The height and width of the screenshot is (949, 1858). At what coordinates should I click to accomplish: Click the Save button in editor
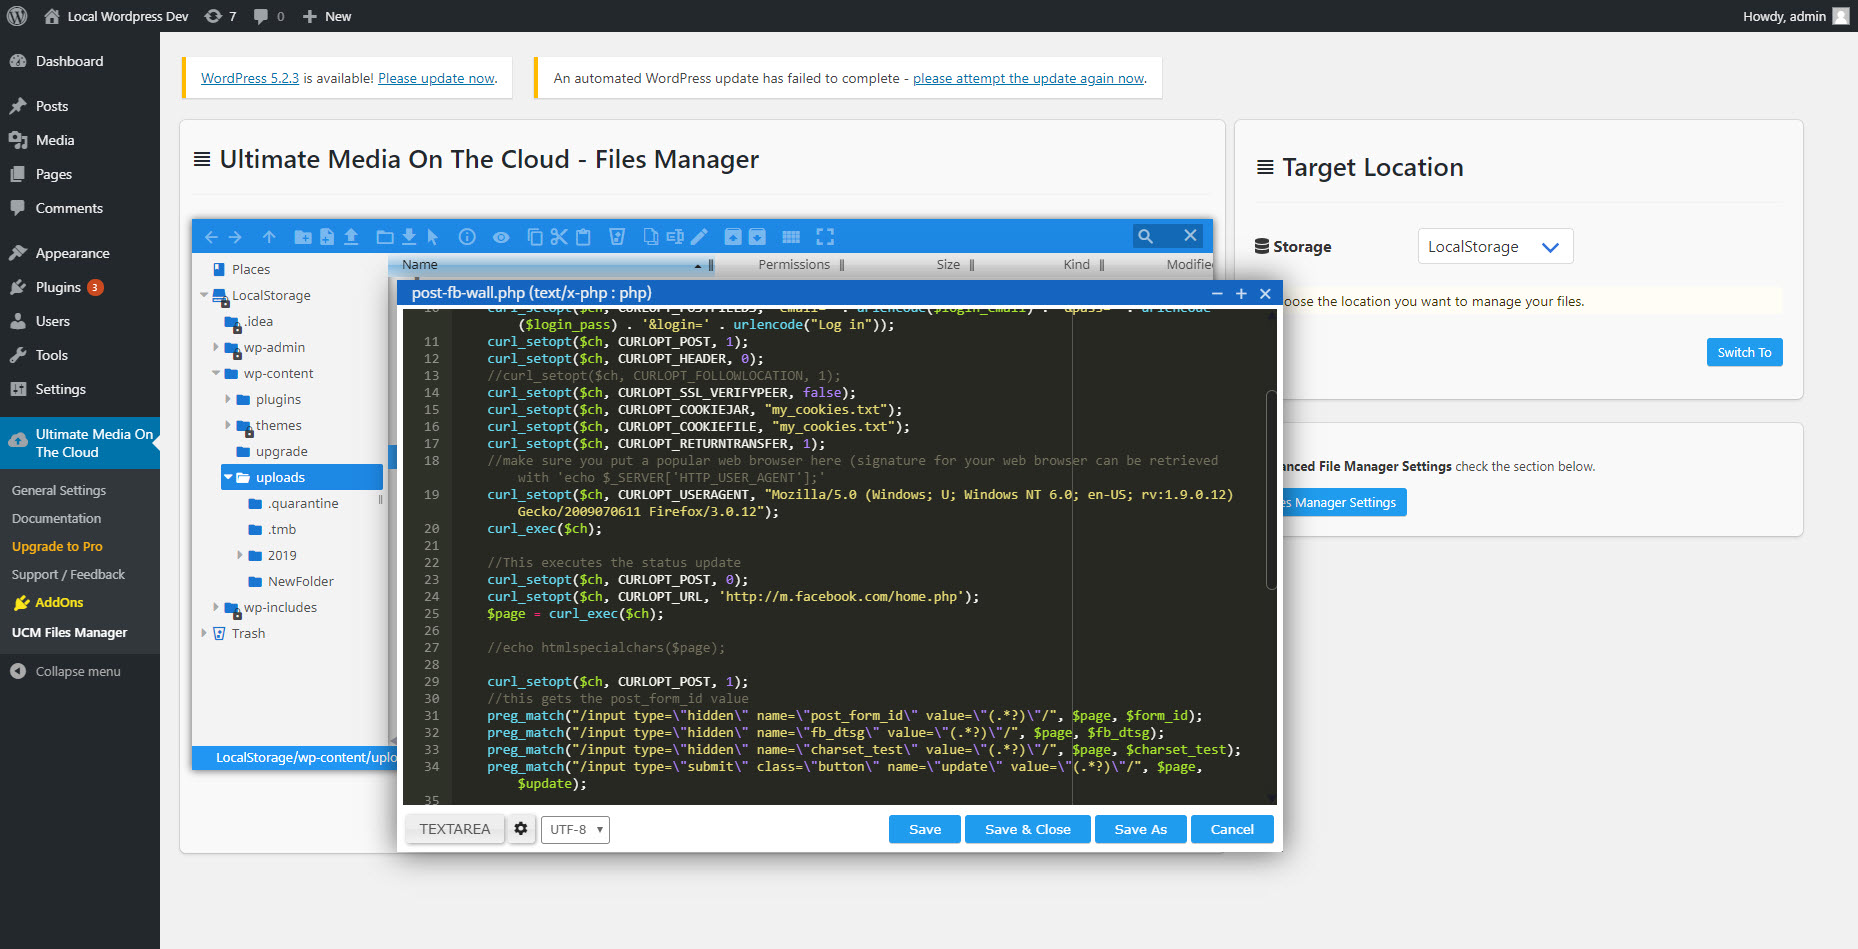[925, 830]
